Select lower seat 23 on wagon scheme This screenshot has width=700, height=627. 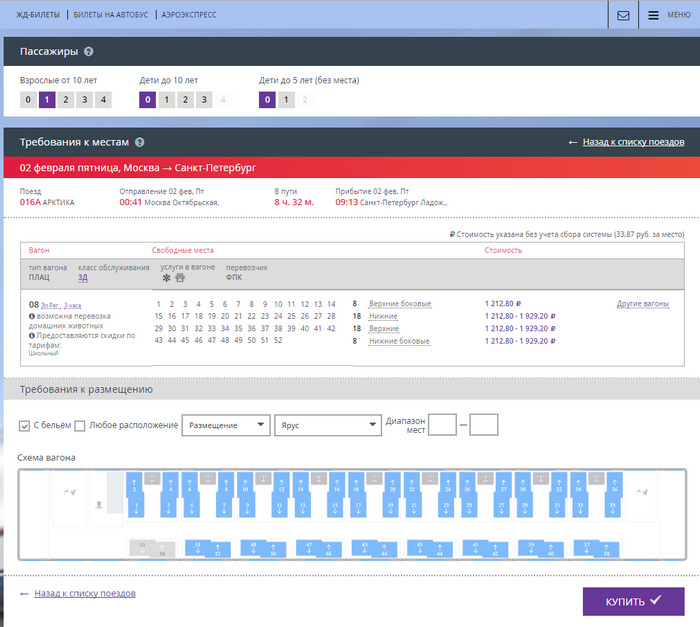(x=446, y=508)
